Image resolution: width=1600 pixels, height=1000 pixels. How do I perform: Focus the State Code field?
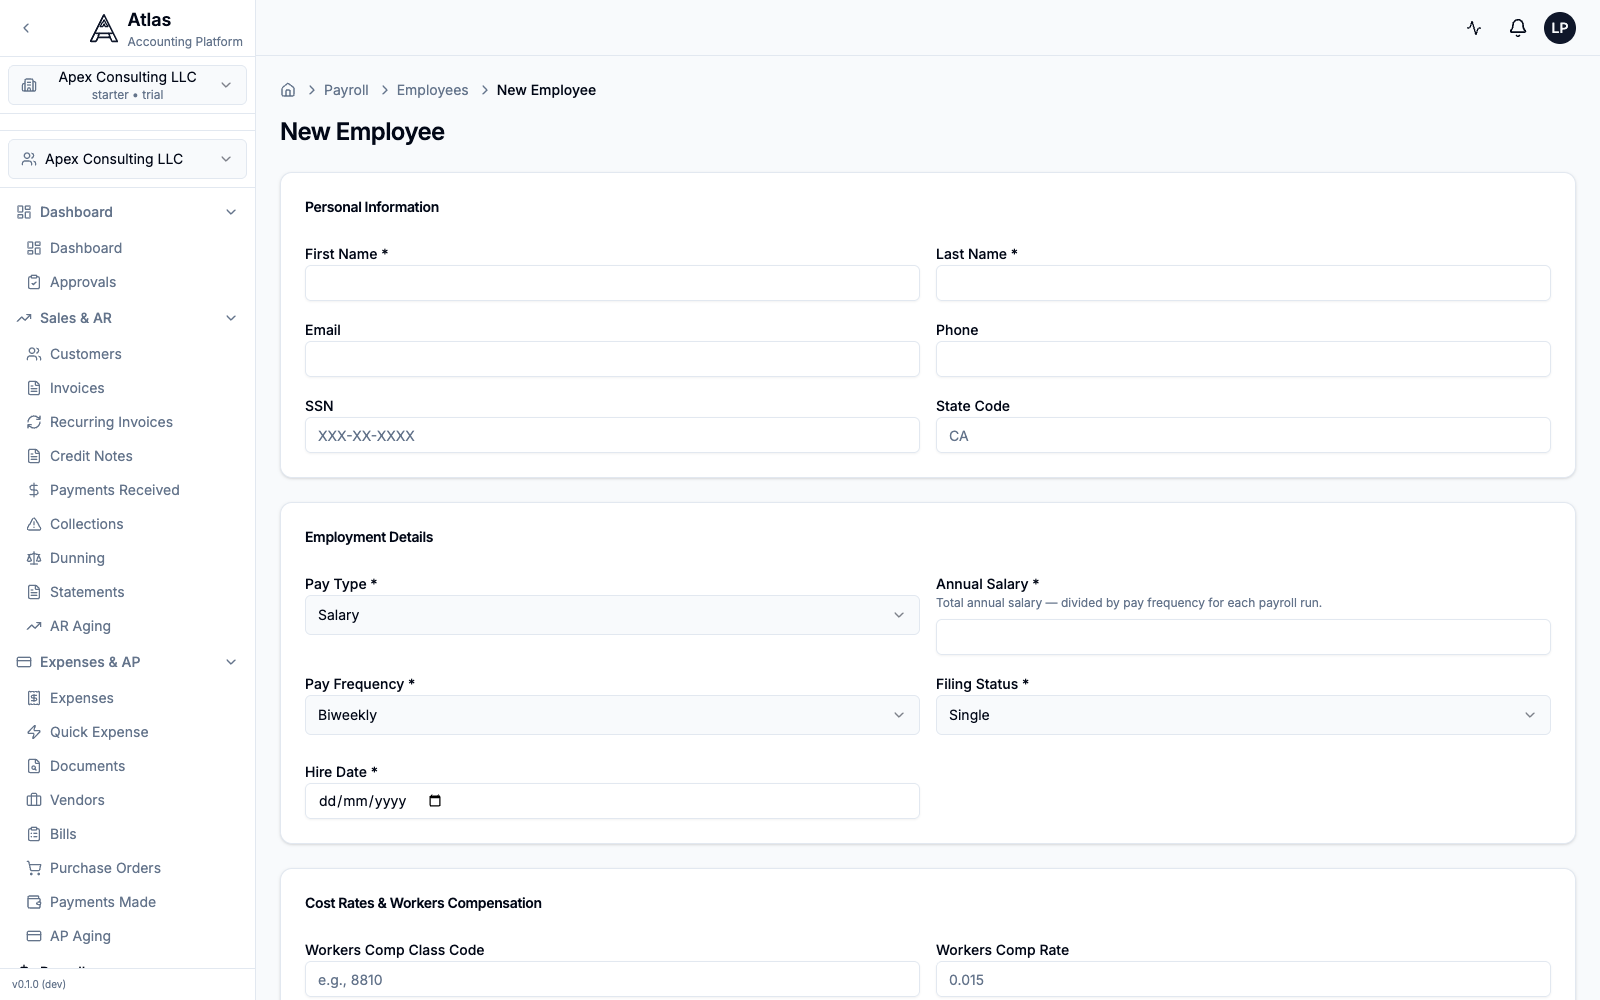pyautogui.click(x=1243, y=435)
